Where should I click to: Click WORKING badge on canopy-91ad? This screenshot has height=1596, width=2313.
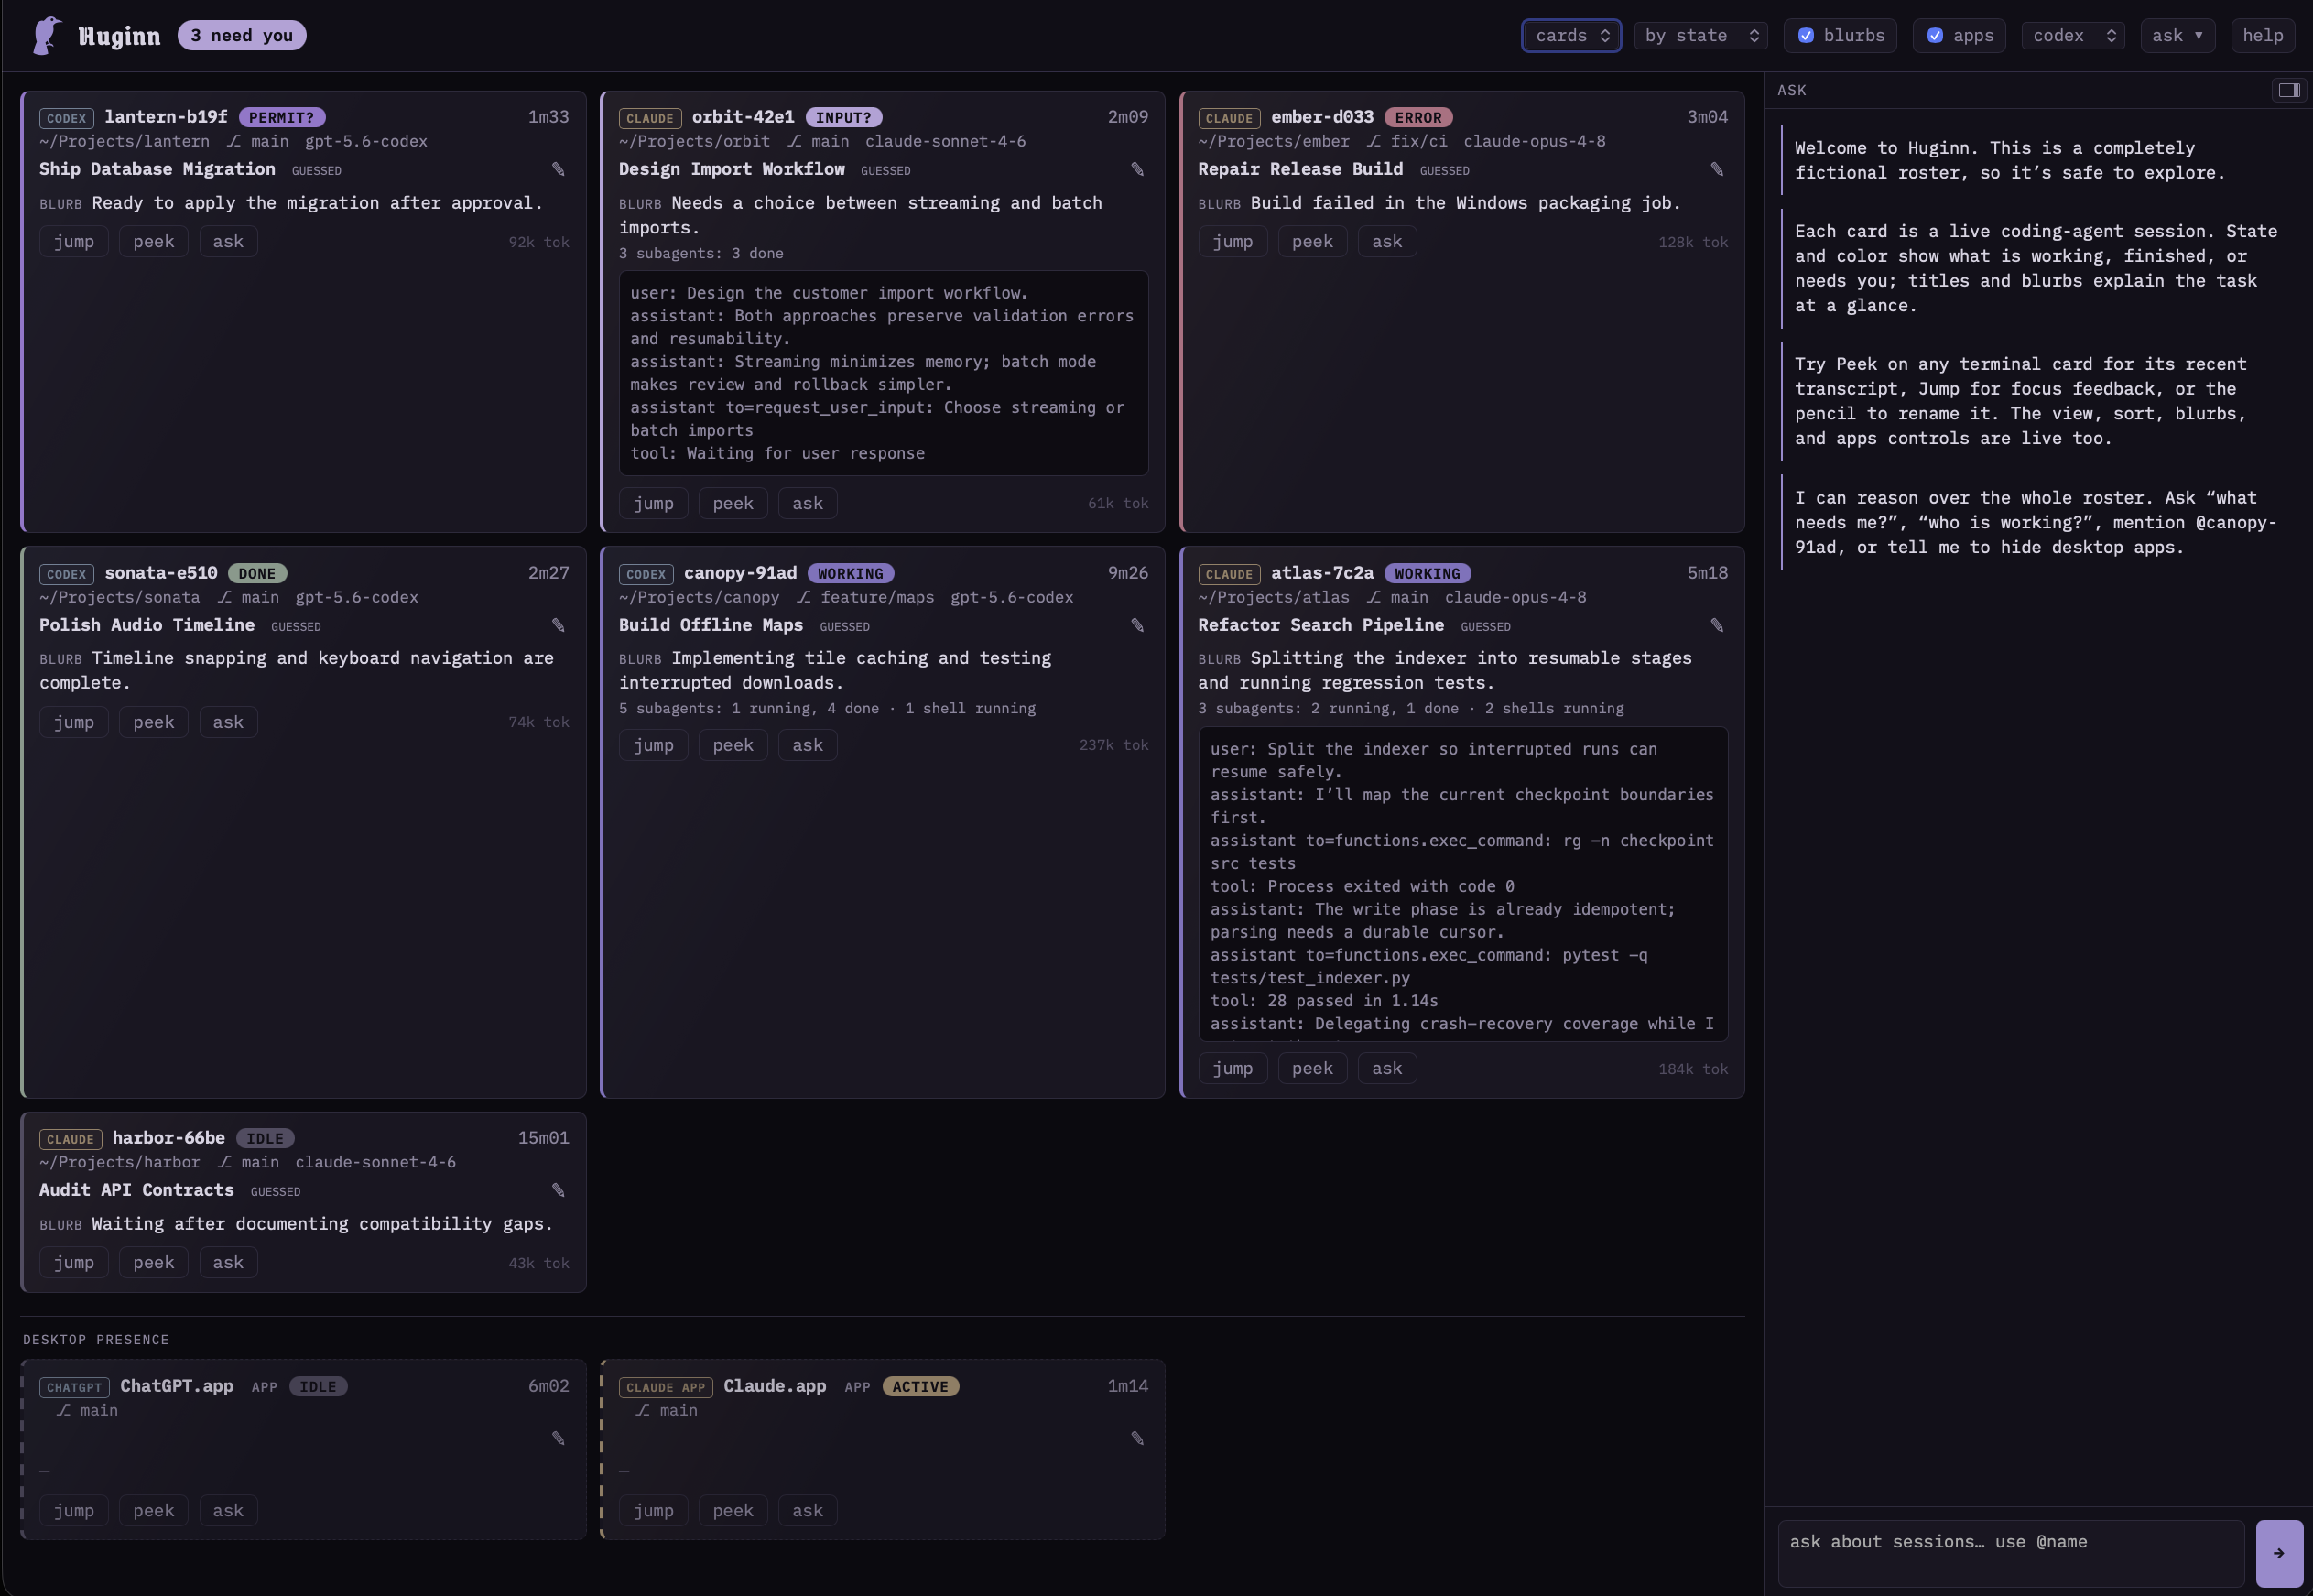[x=851, y=574]
